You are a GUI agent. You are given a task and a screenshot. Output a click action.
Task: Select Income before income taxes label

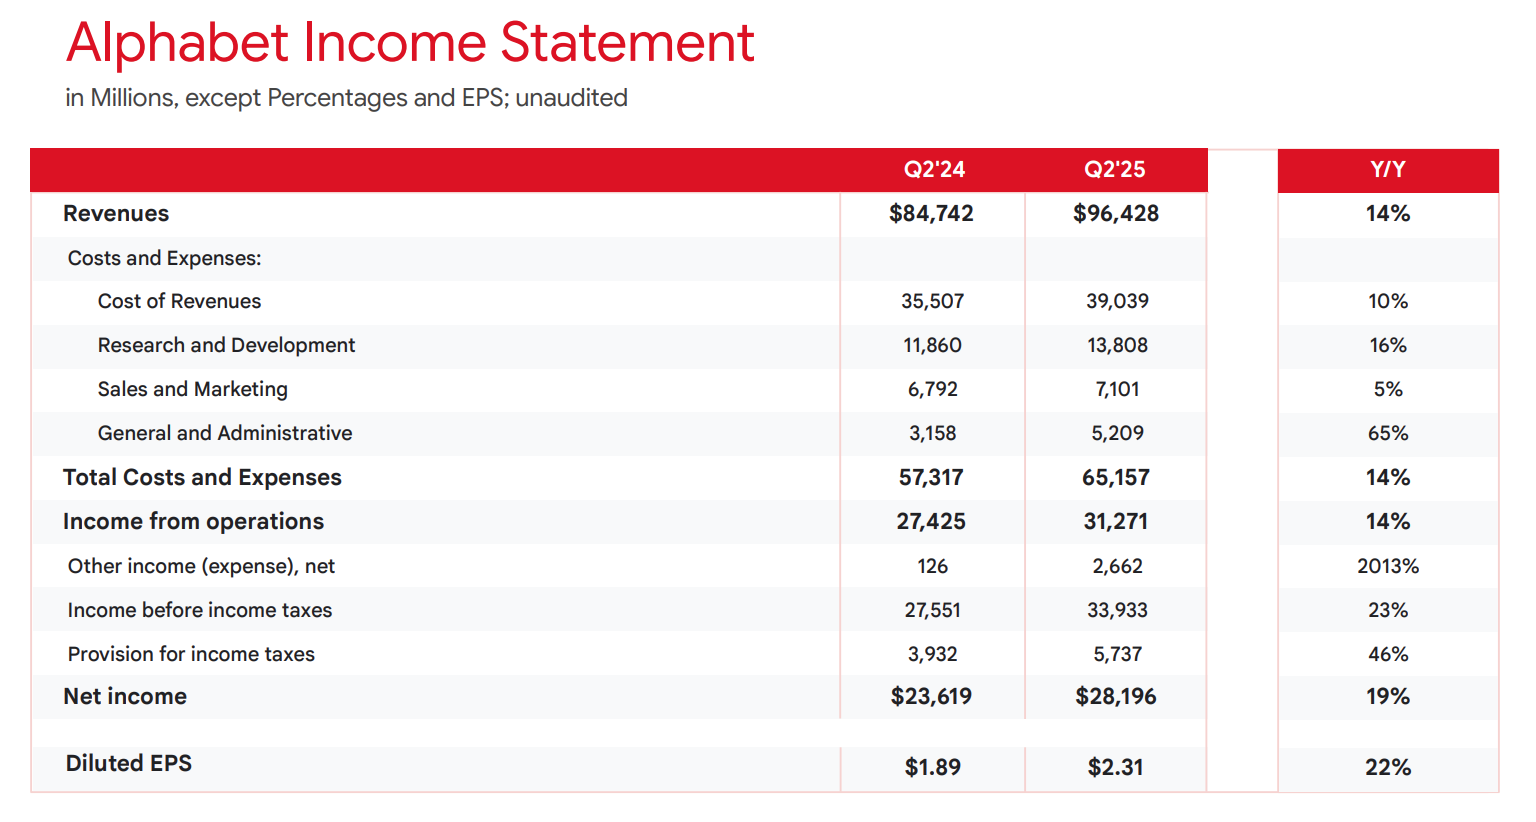click(199, 610)
